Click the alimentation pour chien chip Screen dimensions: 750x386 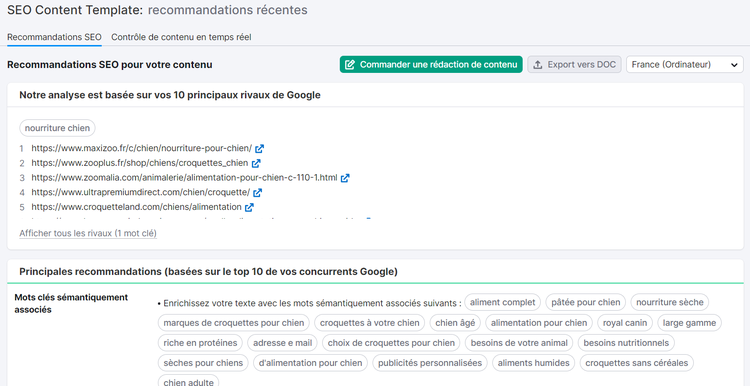tap(539, 323)
